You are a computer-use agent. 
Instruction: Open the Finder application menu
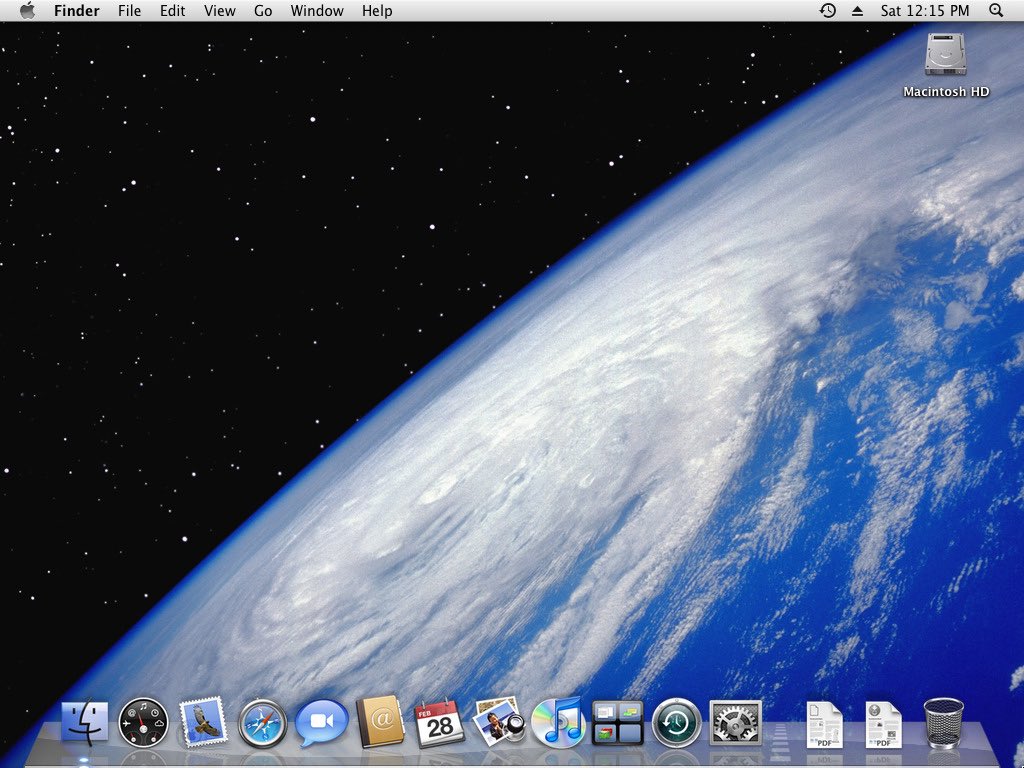click(x=77, y=11)
